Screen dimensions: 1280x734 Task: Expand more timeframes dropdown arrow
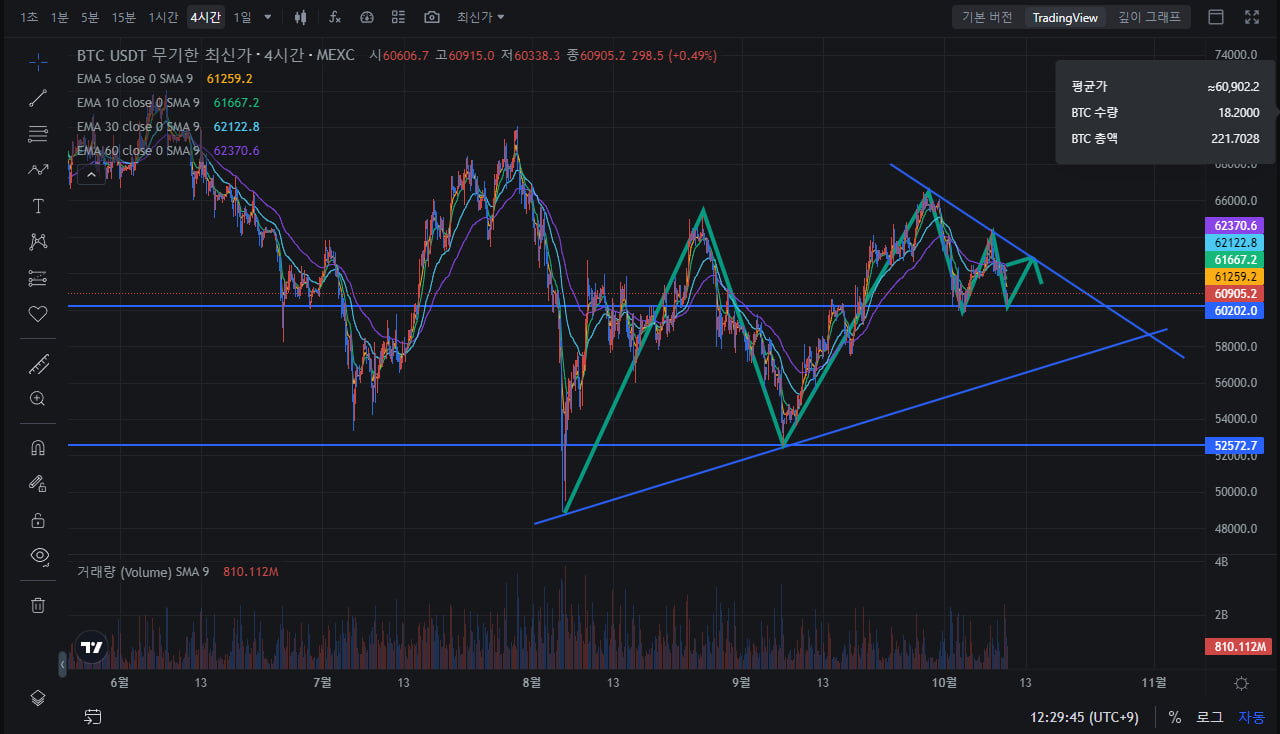pyautogui.click(x=267, y=17)
